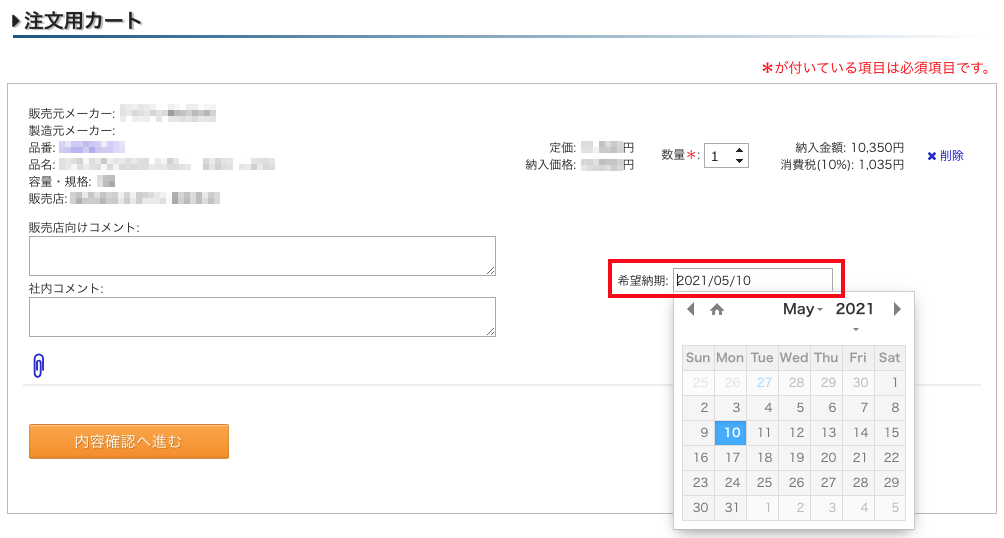Increase quantity with up stepper arrow

pos(740,151)
